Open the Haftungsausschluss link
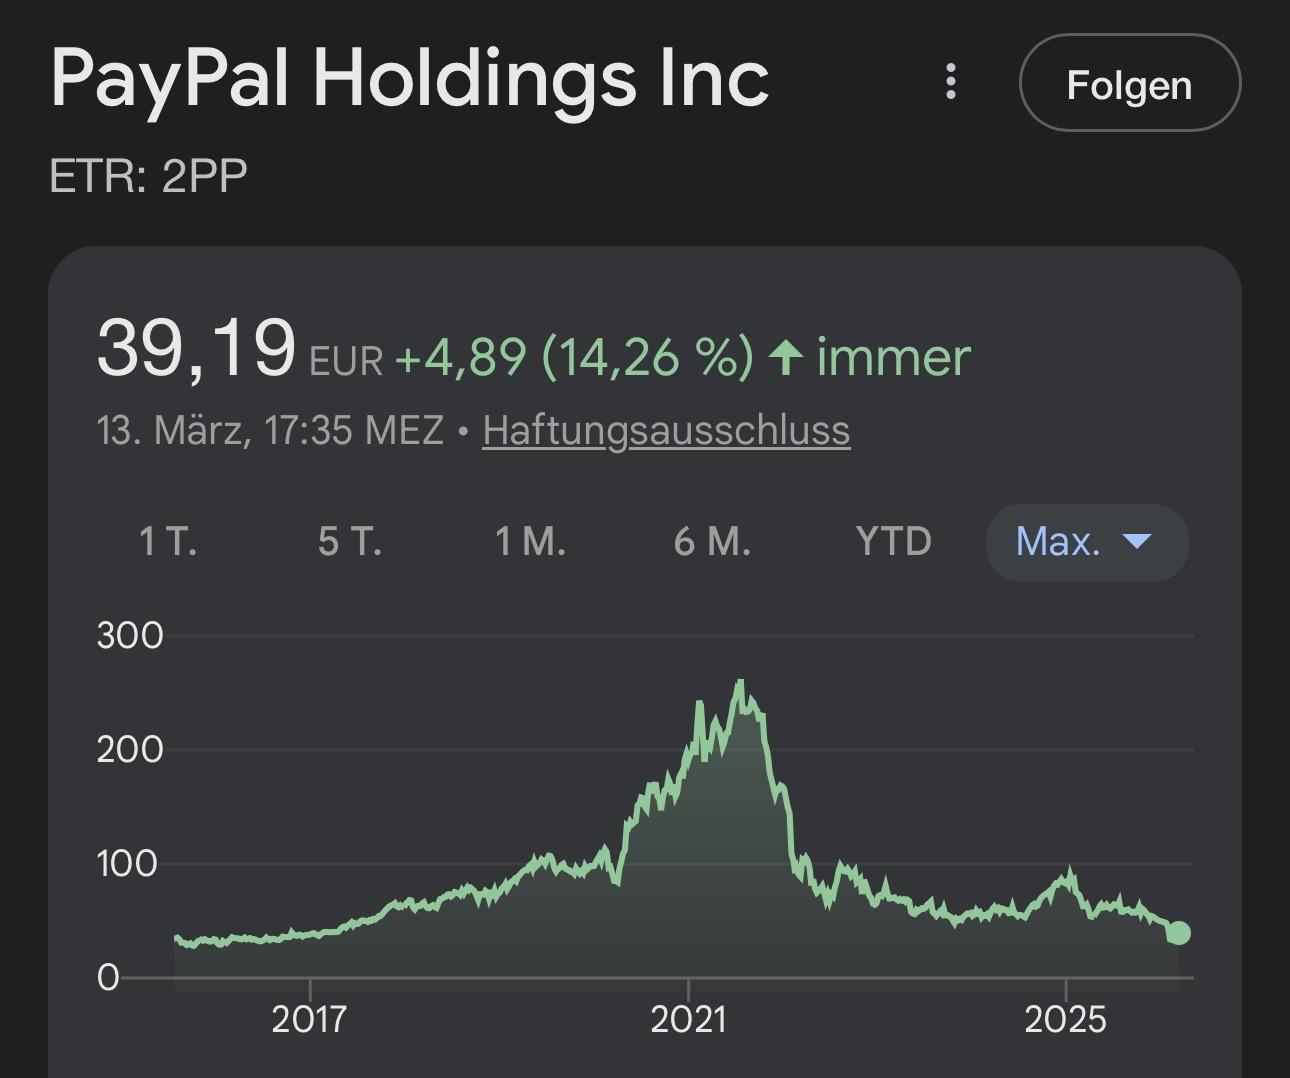 coord(666,431)
